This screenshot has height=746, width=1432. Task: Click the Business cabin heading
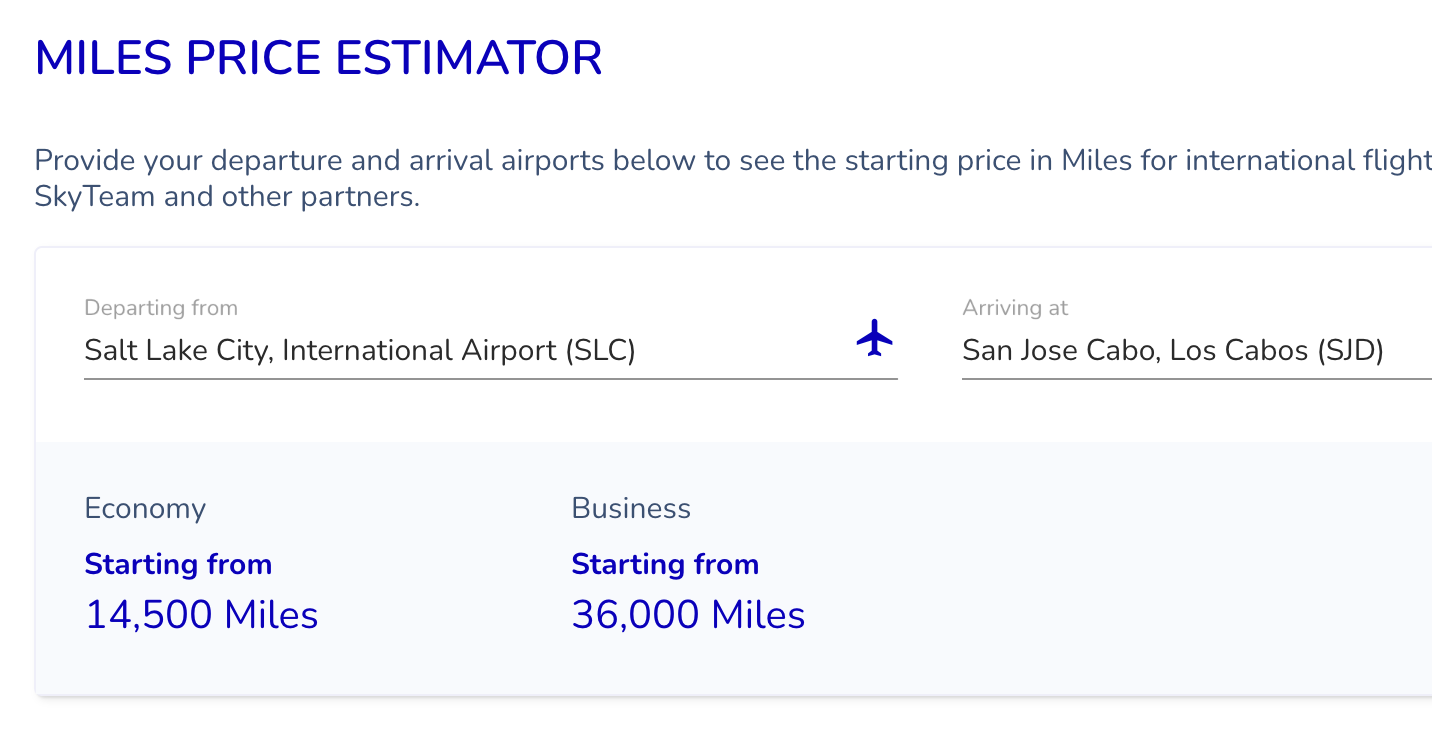coord(631,509)
